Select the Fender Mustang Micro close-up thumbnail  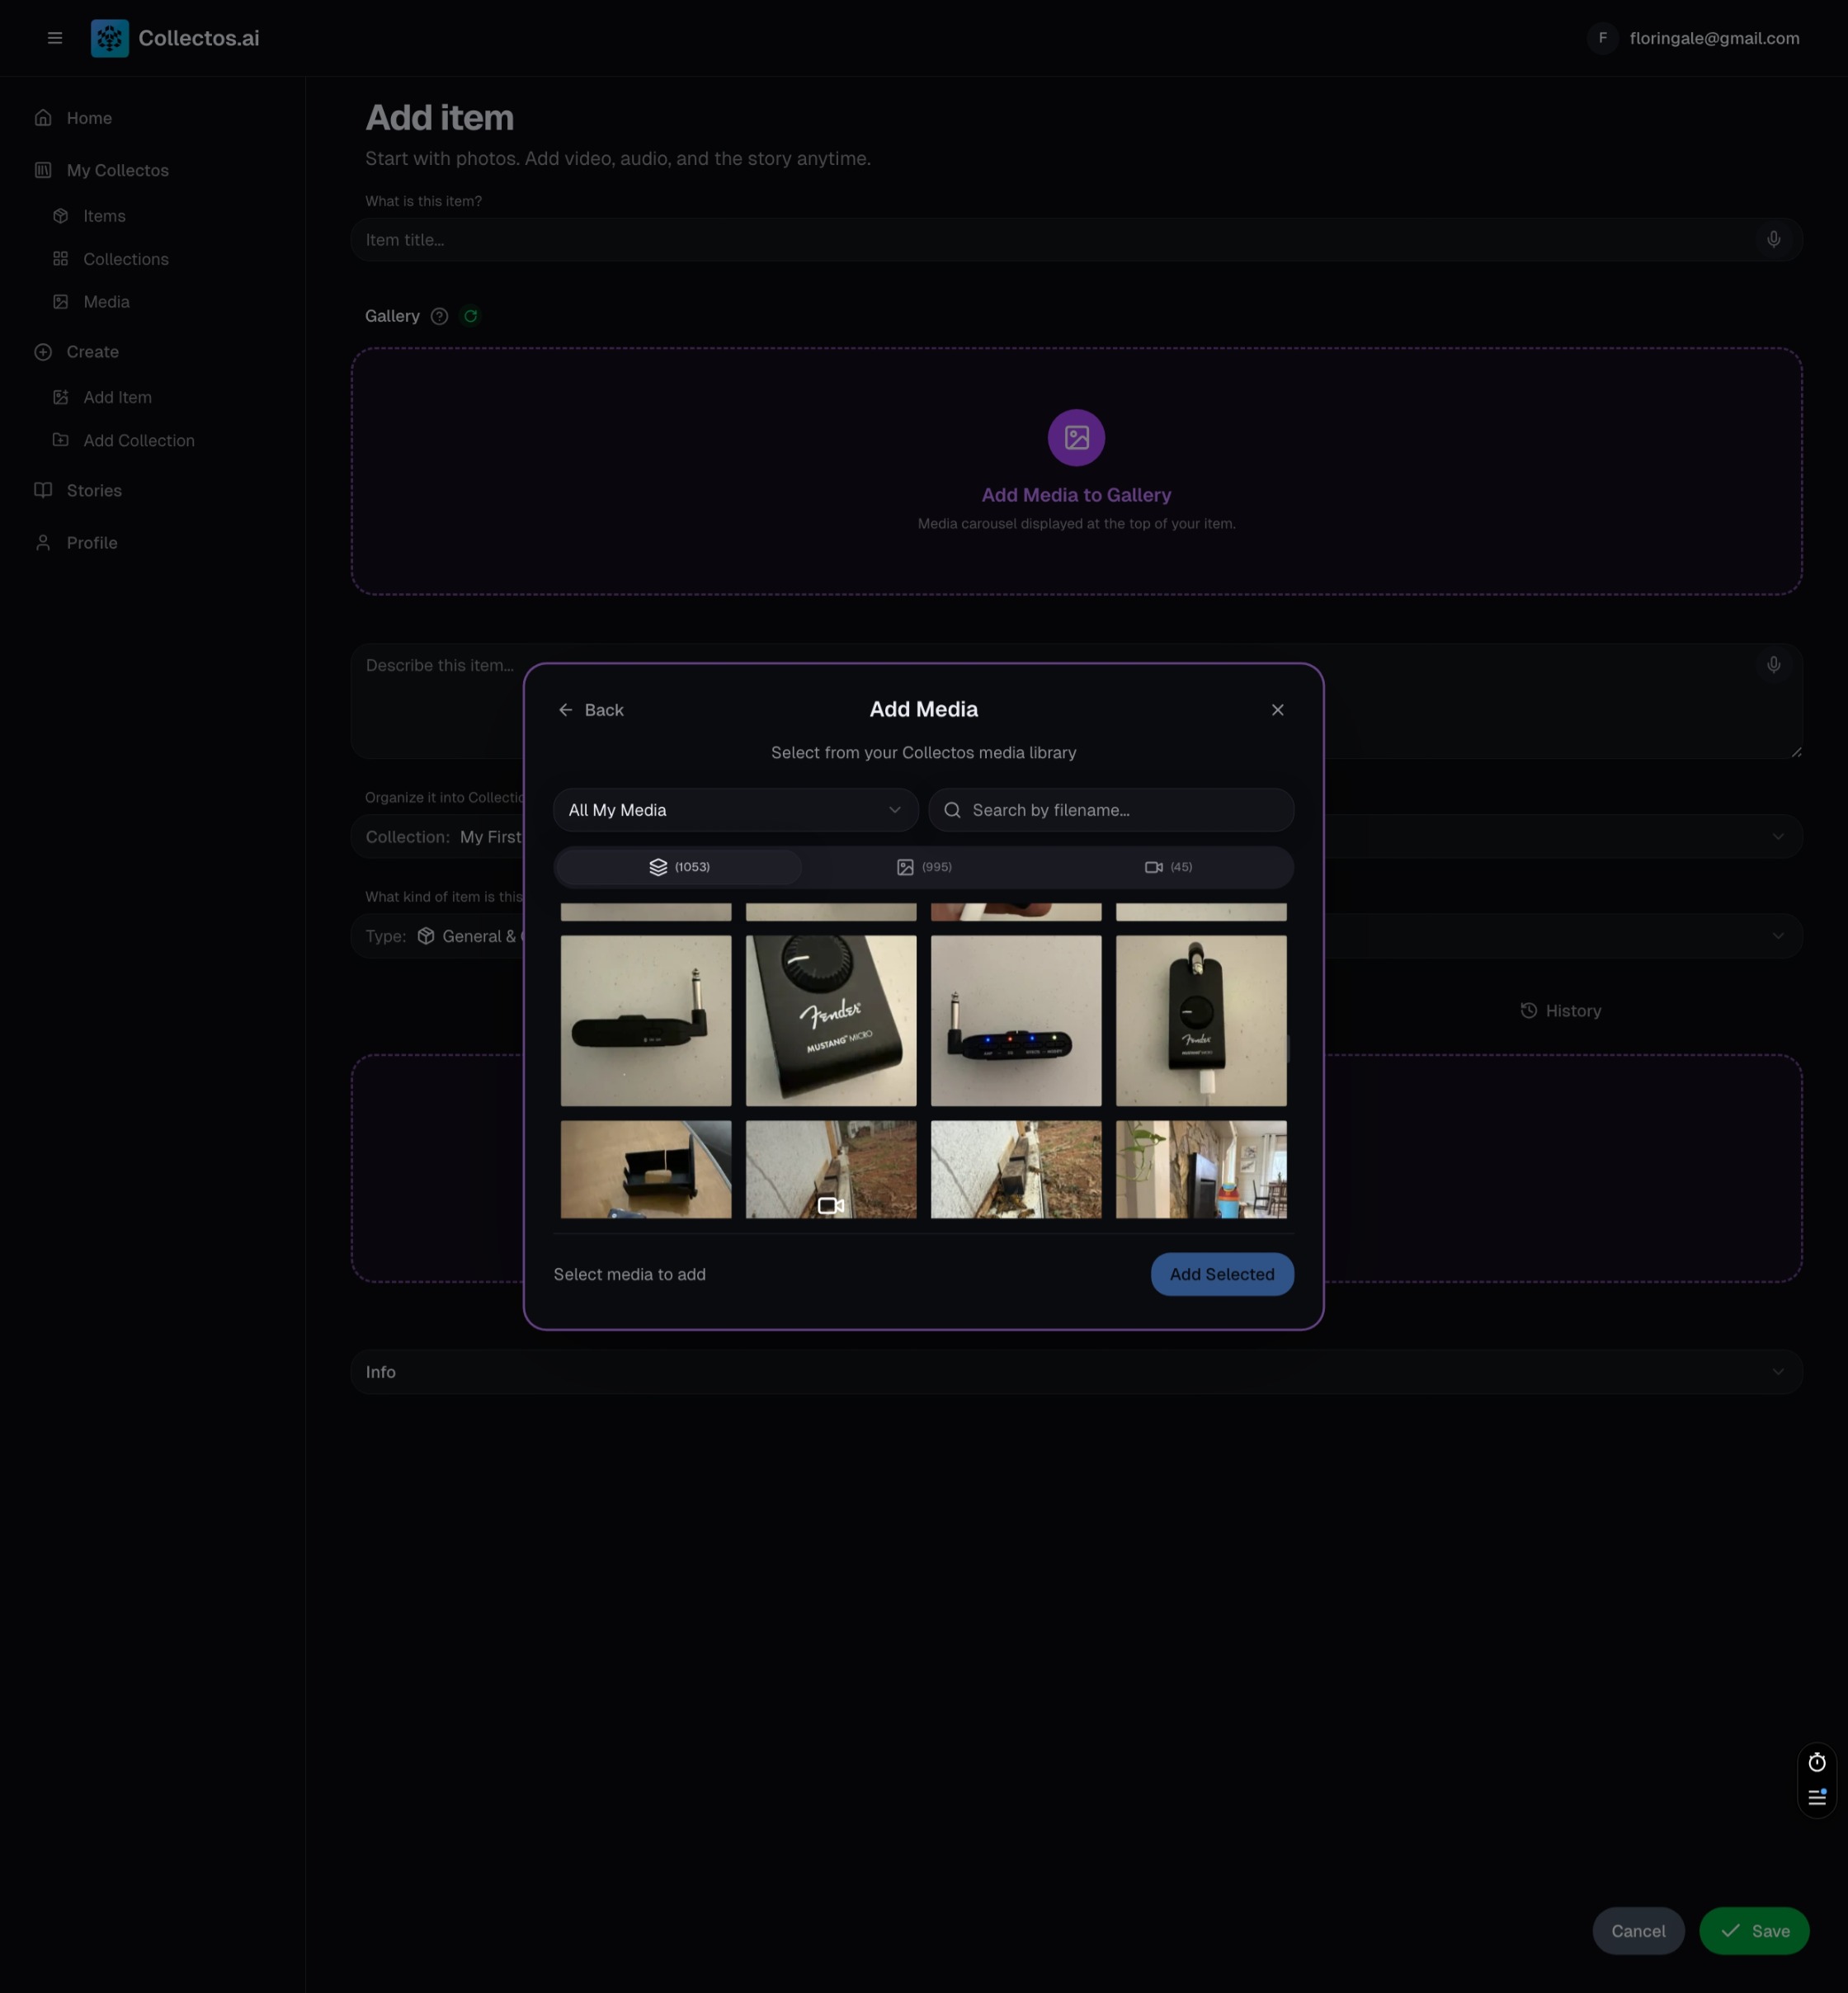(x=831, y=1021)
